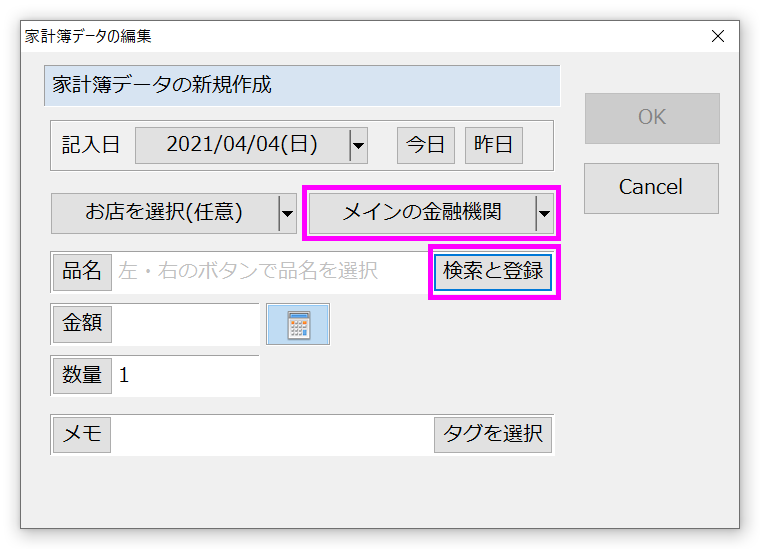Open the calculator next to 金額
Image resolution: width=760 pixels, height=549 pixels.
pos(297,325)
